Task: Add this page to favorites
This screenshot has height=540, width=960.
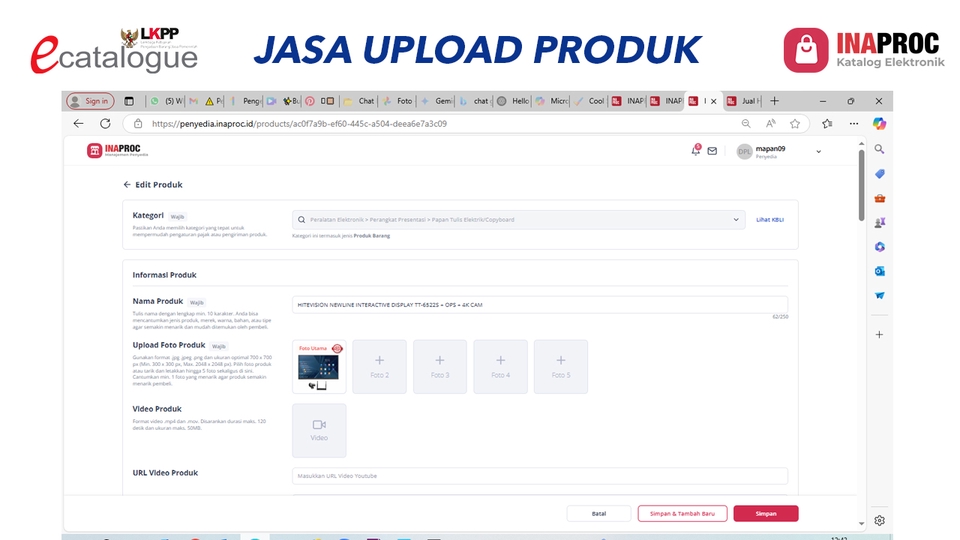Action: click(795, 124)
